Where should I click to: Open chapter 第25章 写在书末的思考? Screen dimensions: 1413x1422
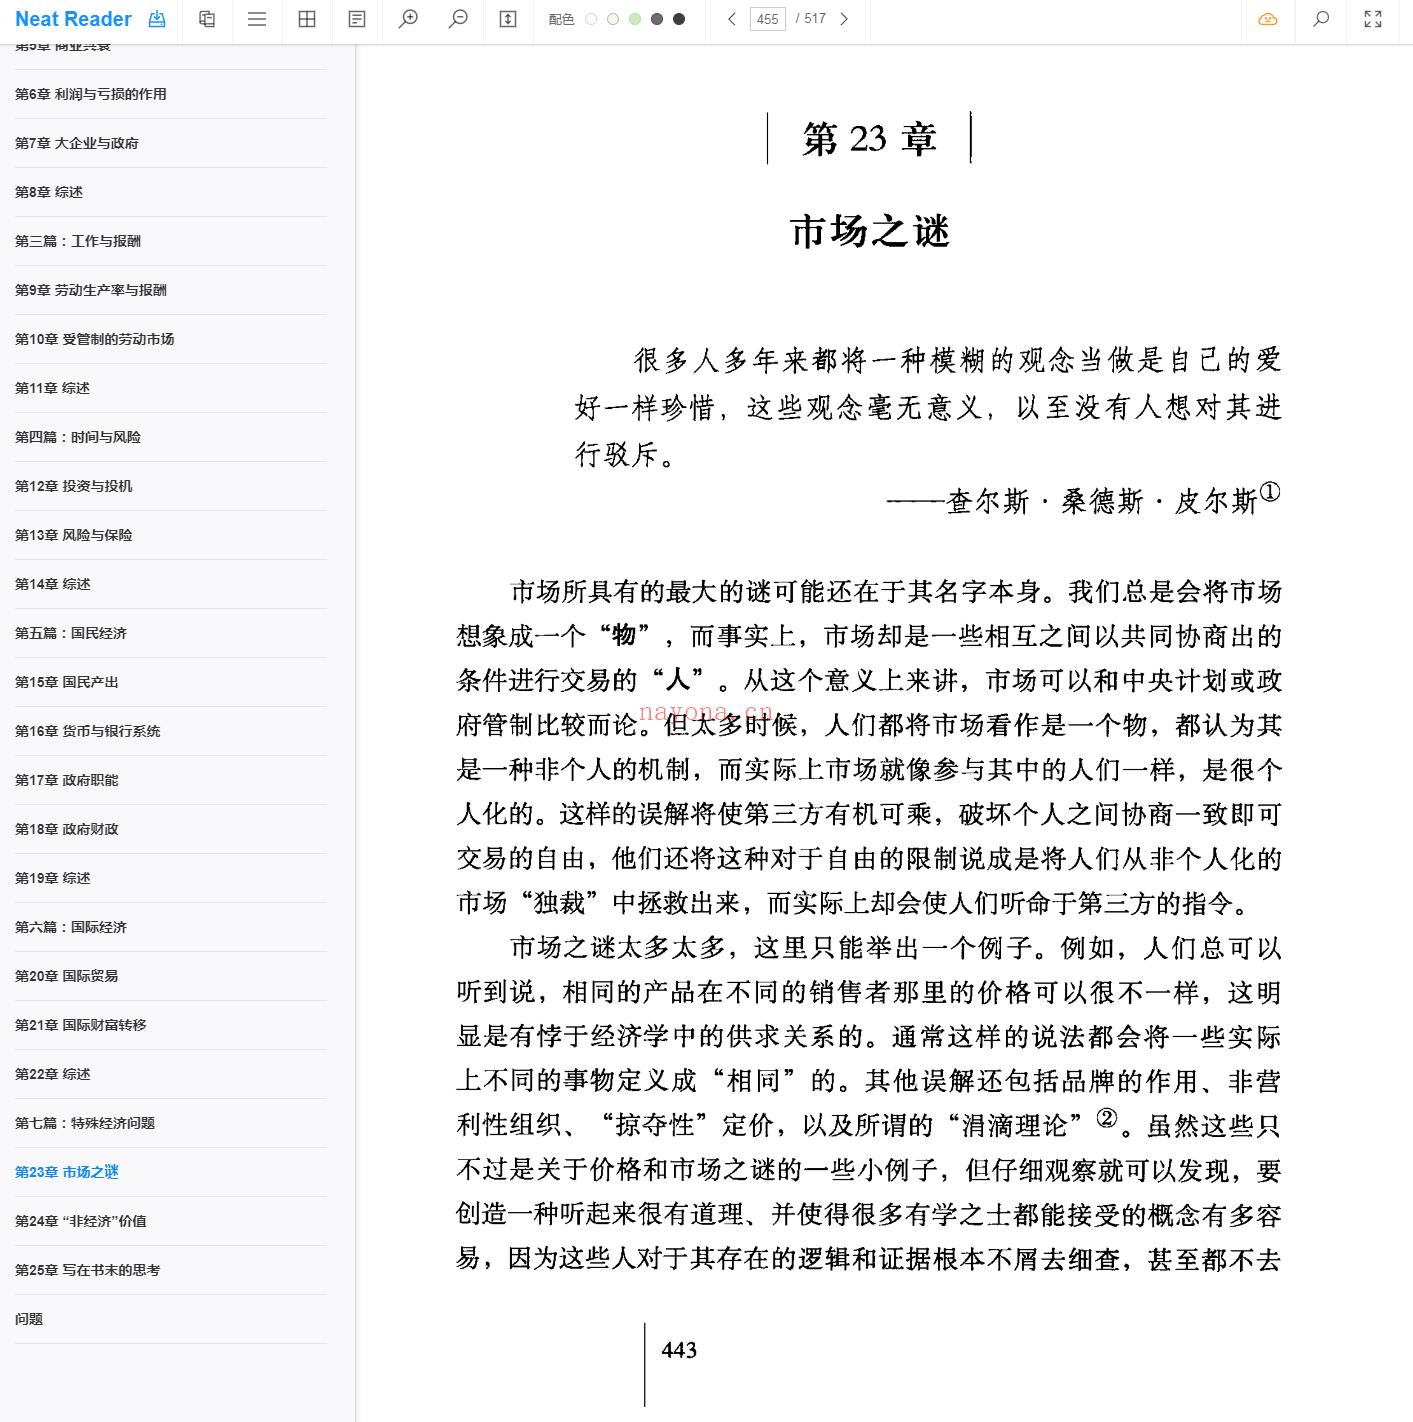88,1270
